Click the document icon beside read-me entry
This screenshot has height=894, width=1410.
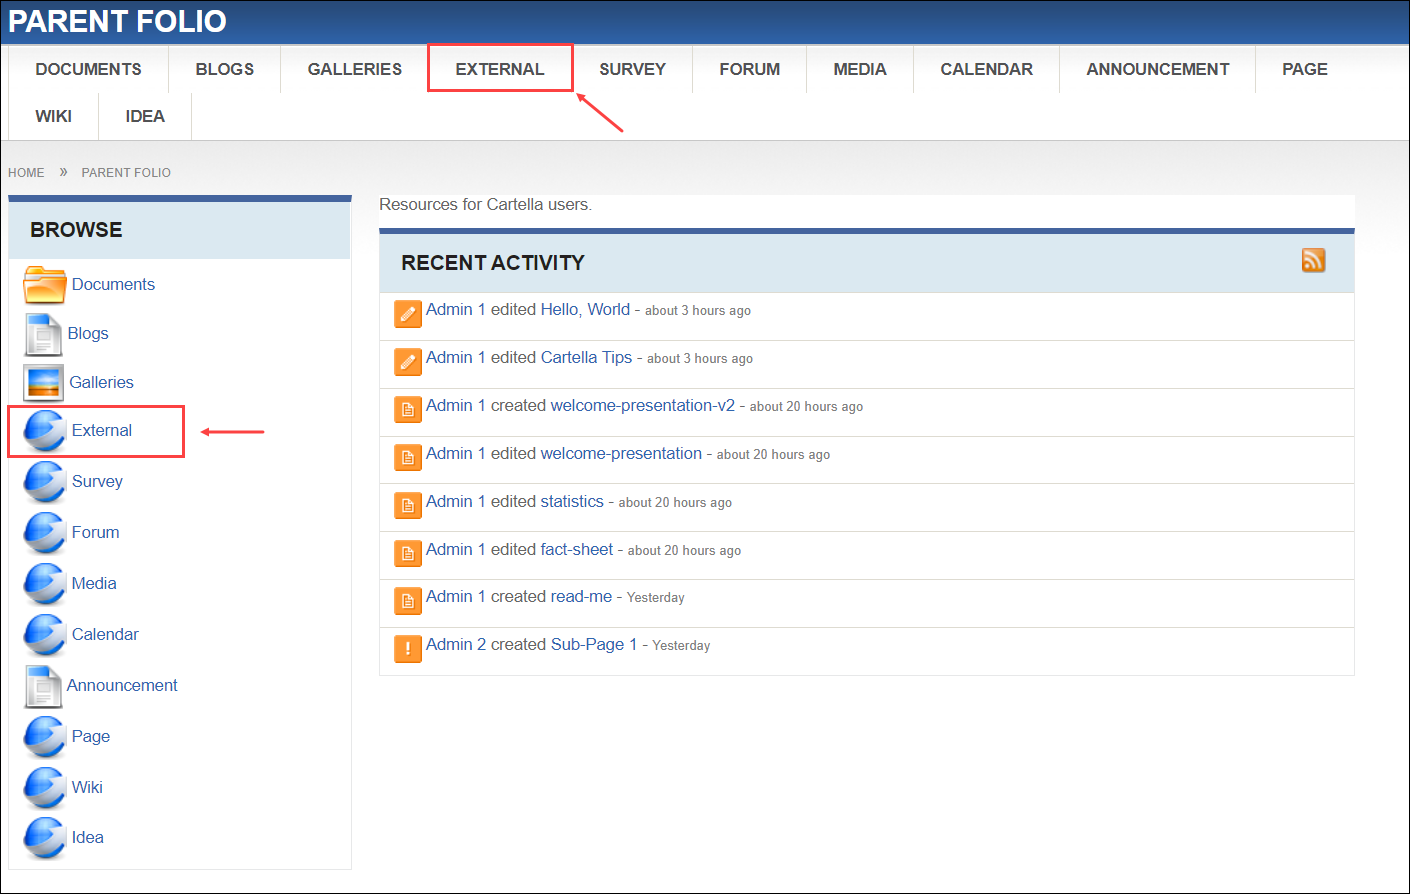[x=407, y=600]
